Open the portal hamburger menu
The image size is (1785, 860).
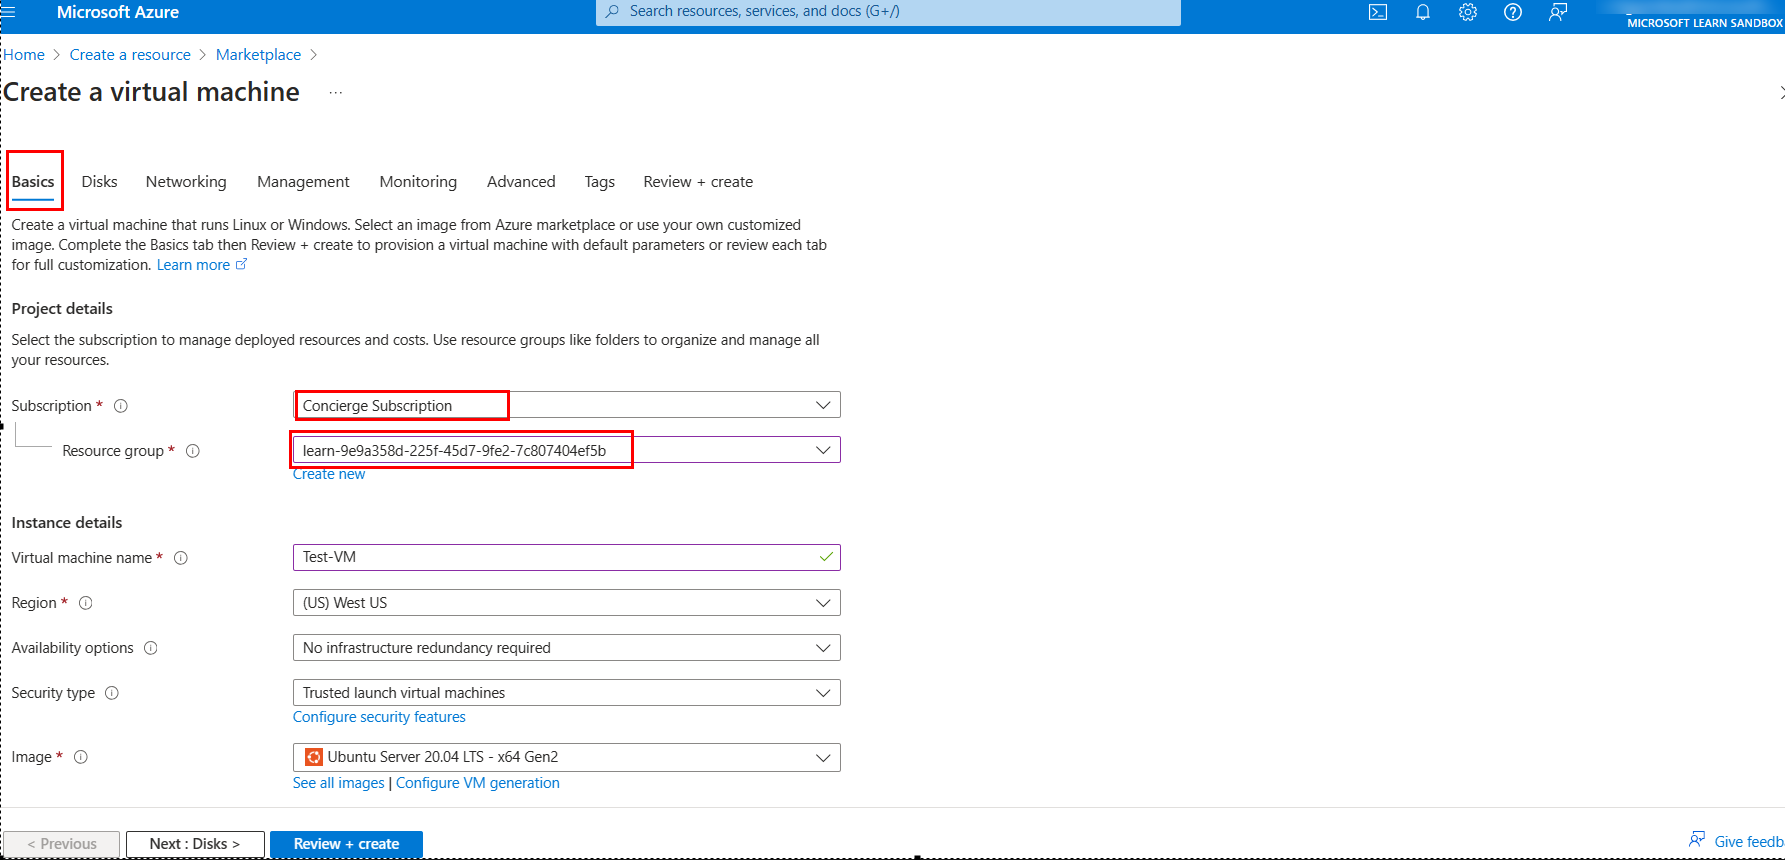[x=9, y=12]
